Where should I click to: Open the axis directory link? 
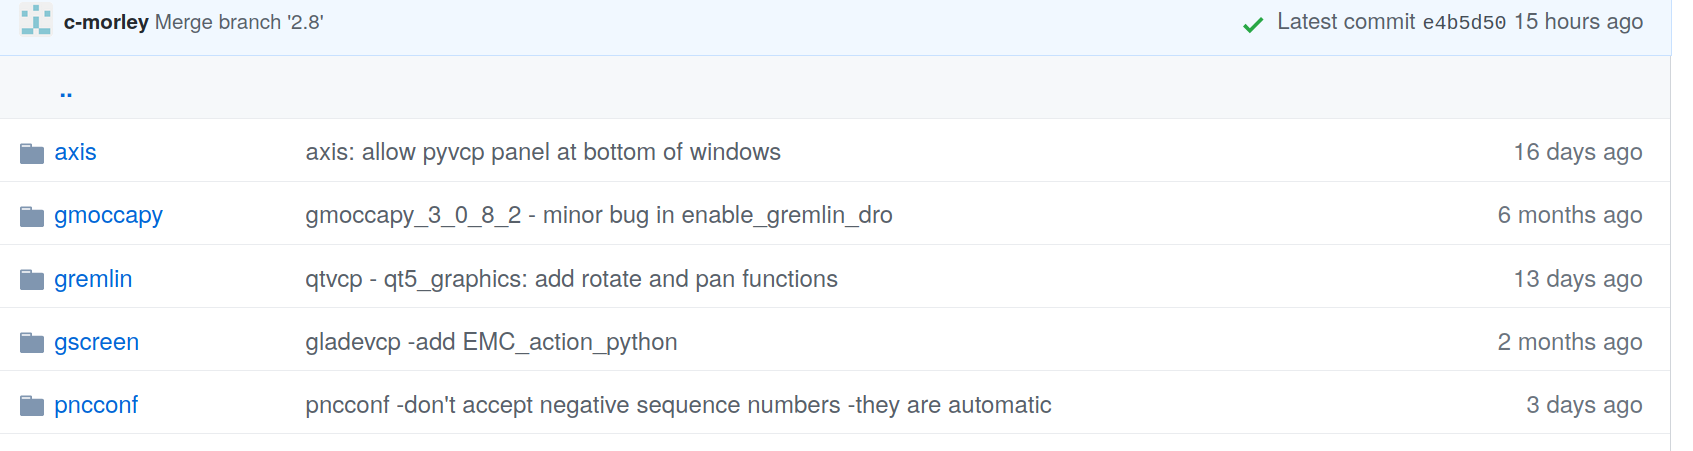(x=75, y=152)
